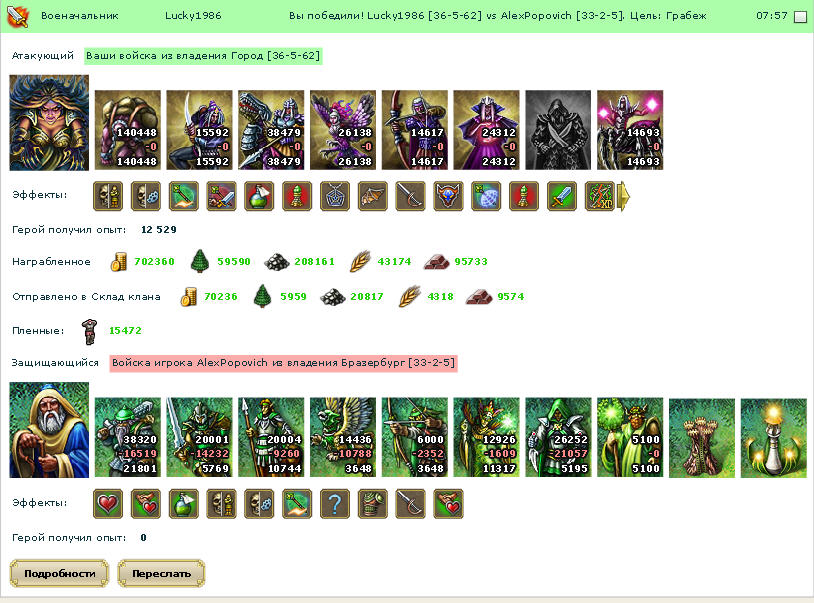Click the green potion attacker effect icon
The width and height of the screenshot is (814, 603).
[259, 196]
